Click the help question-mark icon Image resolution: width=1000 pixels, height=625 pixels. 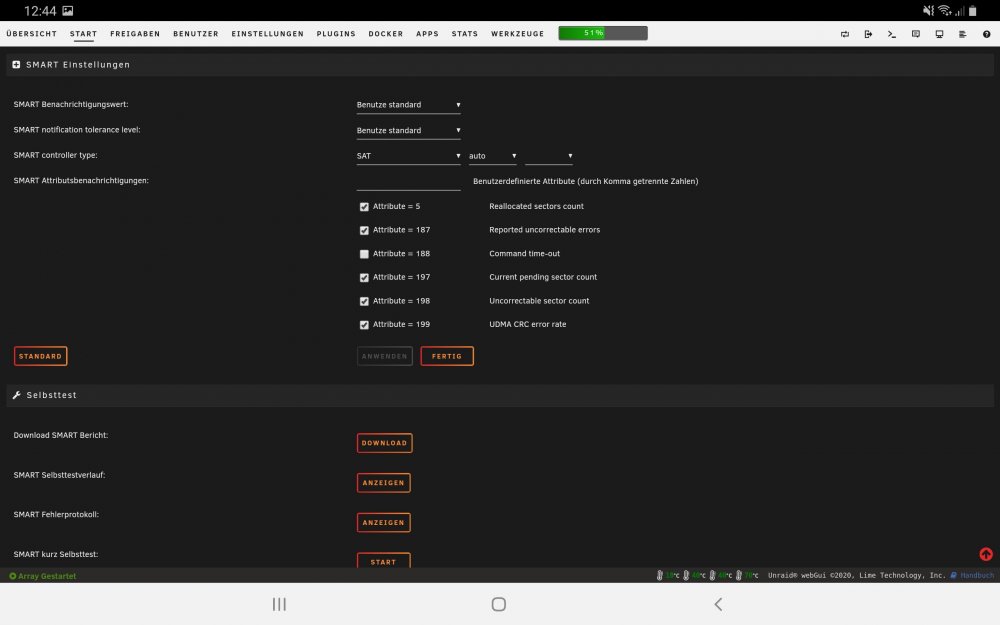click(986, 34)
